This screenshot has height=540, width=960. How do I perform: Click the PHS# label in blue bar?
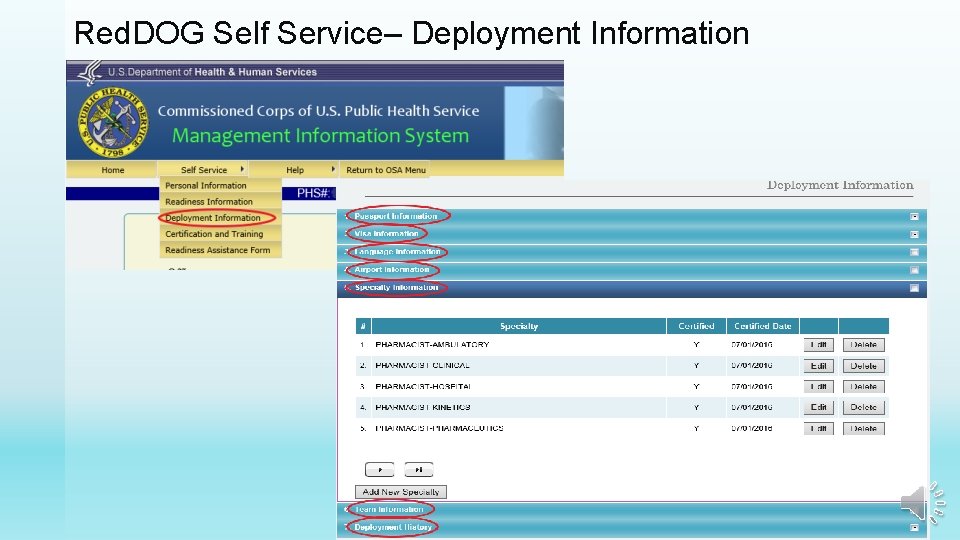pos(313,193)
